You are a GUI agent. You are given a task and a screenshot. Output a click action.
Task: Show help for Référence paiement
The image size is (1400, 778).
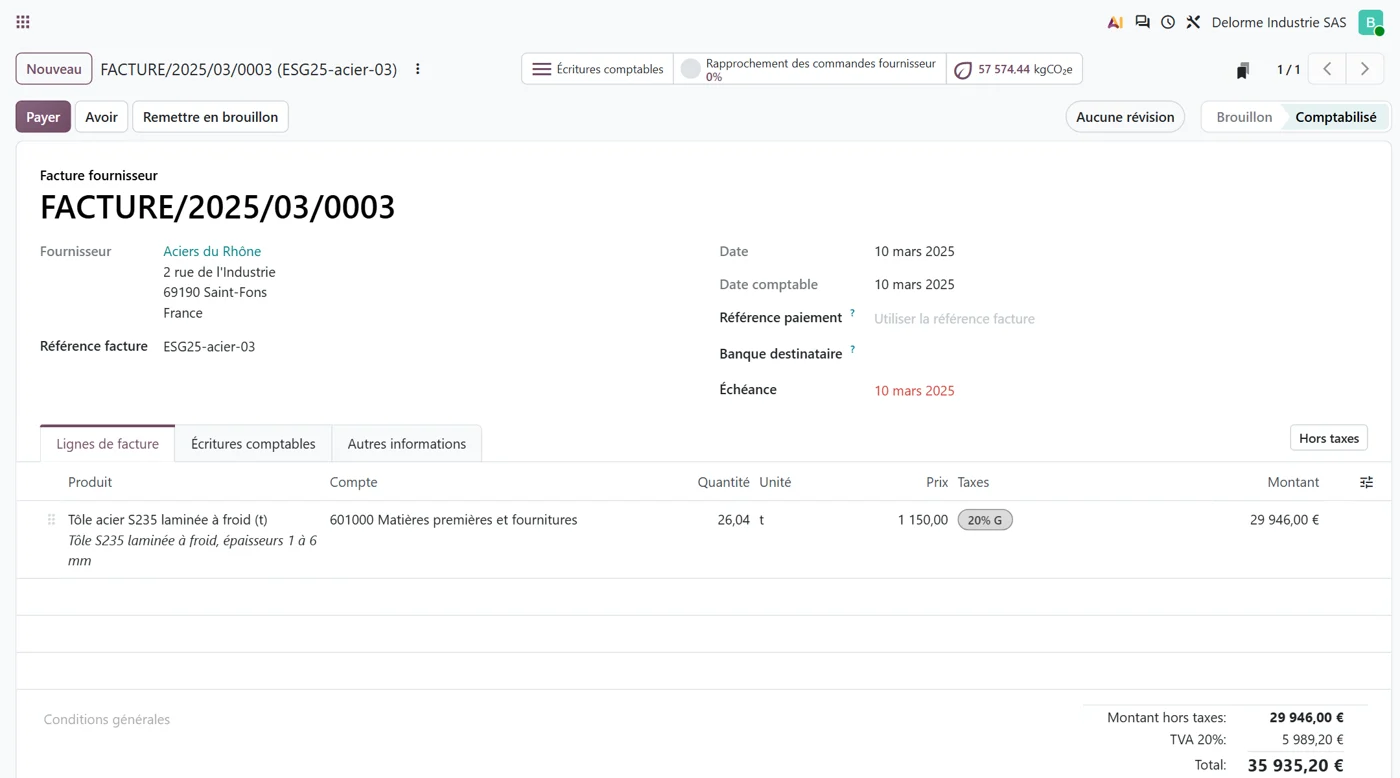[852, 313]
